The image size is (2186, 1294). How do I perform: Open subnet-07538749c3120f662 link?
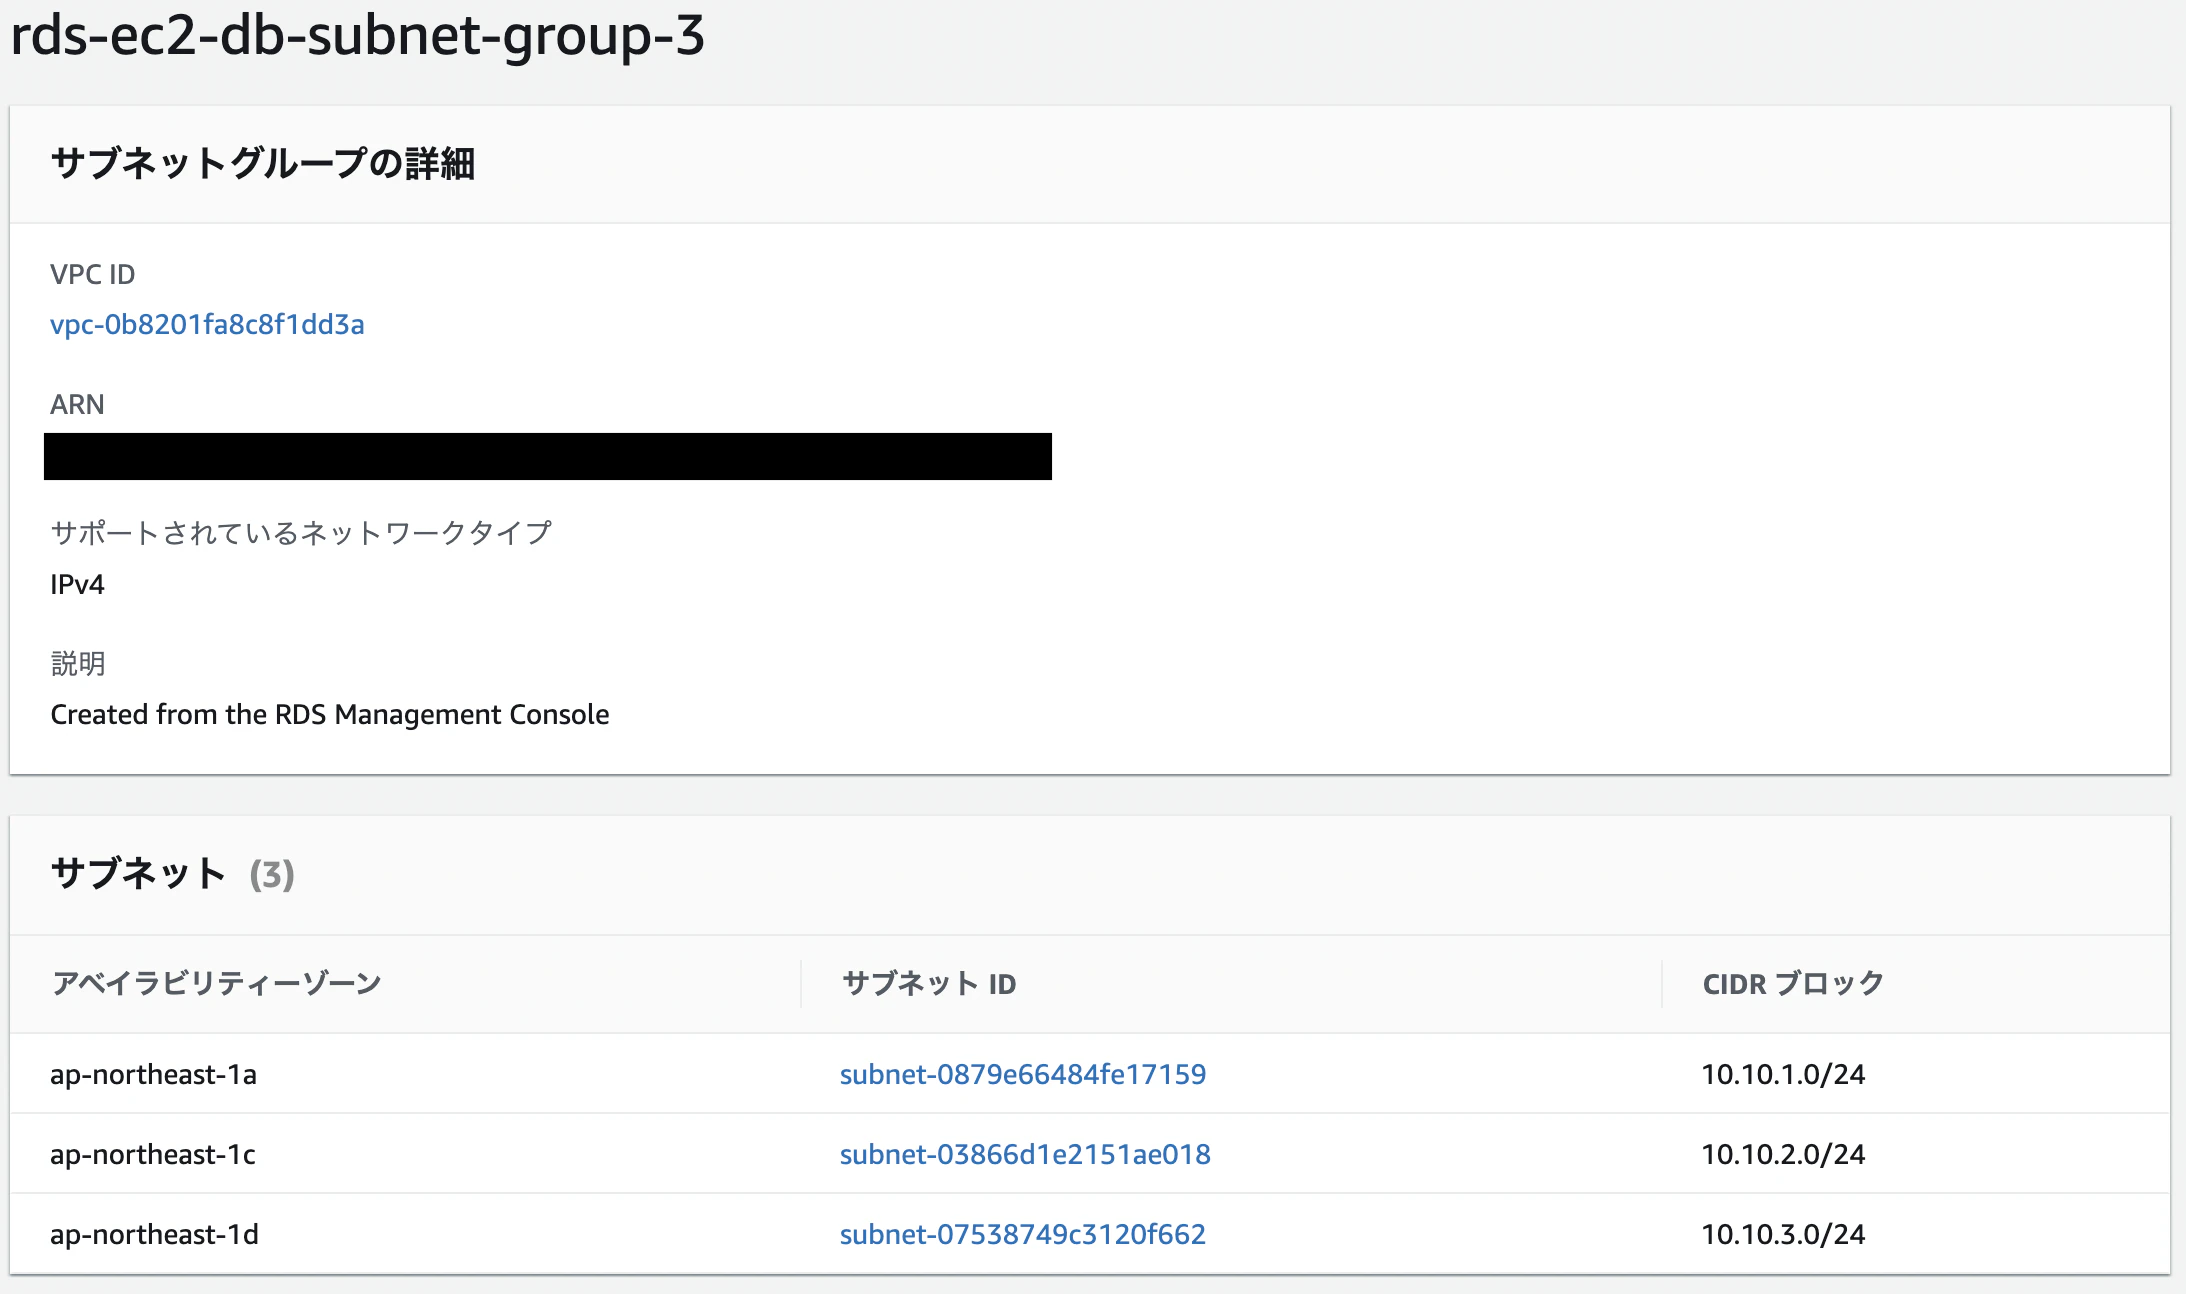[1022, 1234]
